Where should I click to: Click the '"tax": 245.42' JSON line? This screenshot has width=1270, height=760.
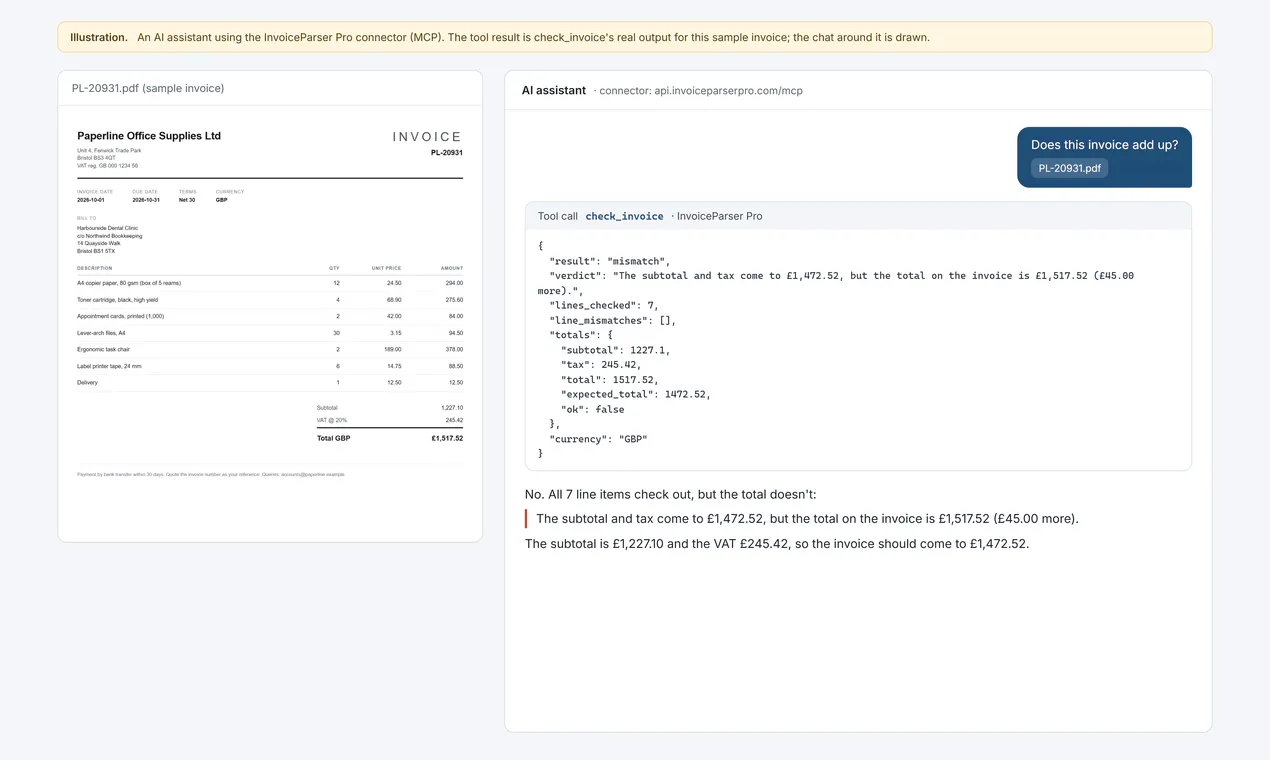point(601,365)
